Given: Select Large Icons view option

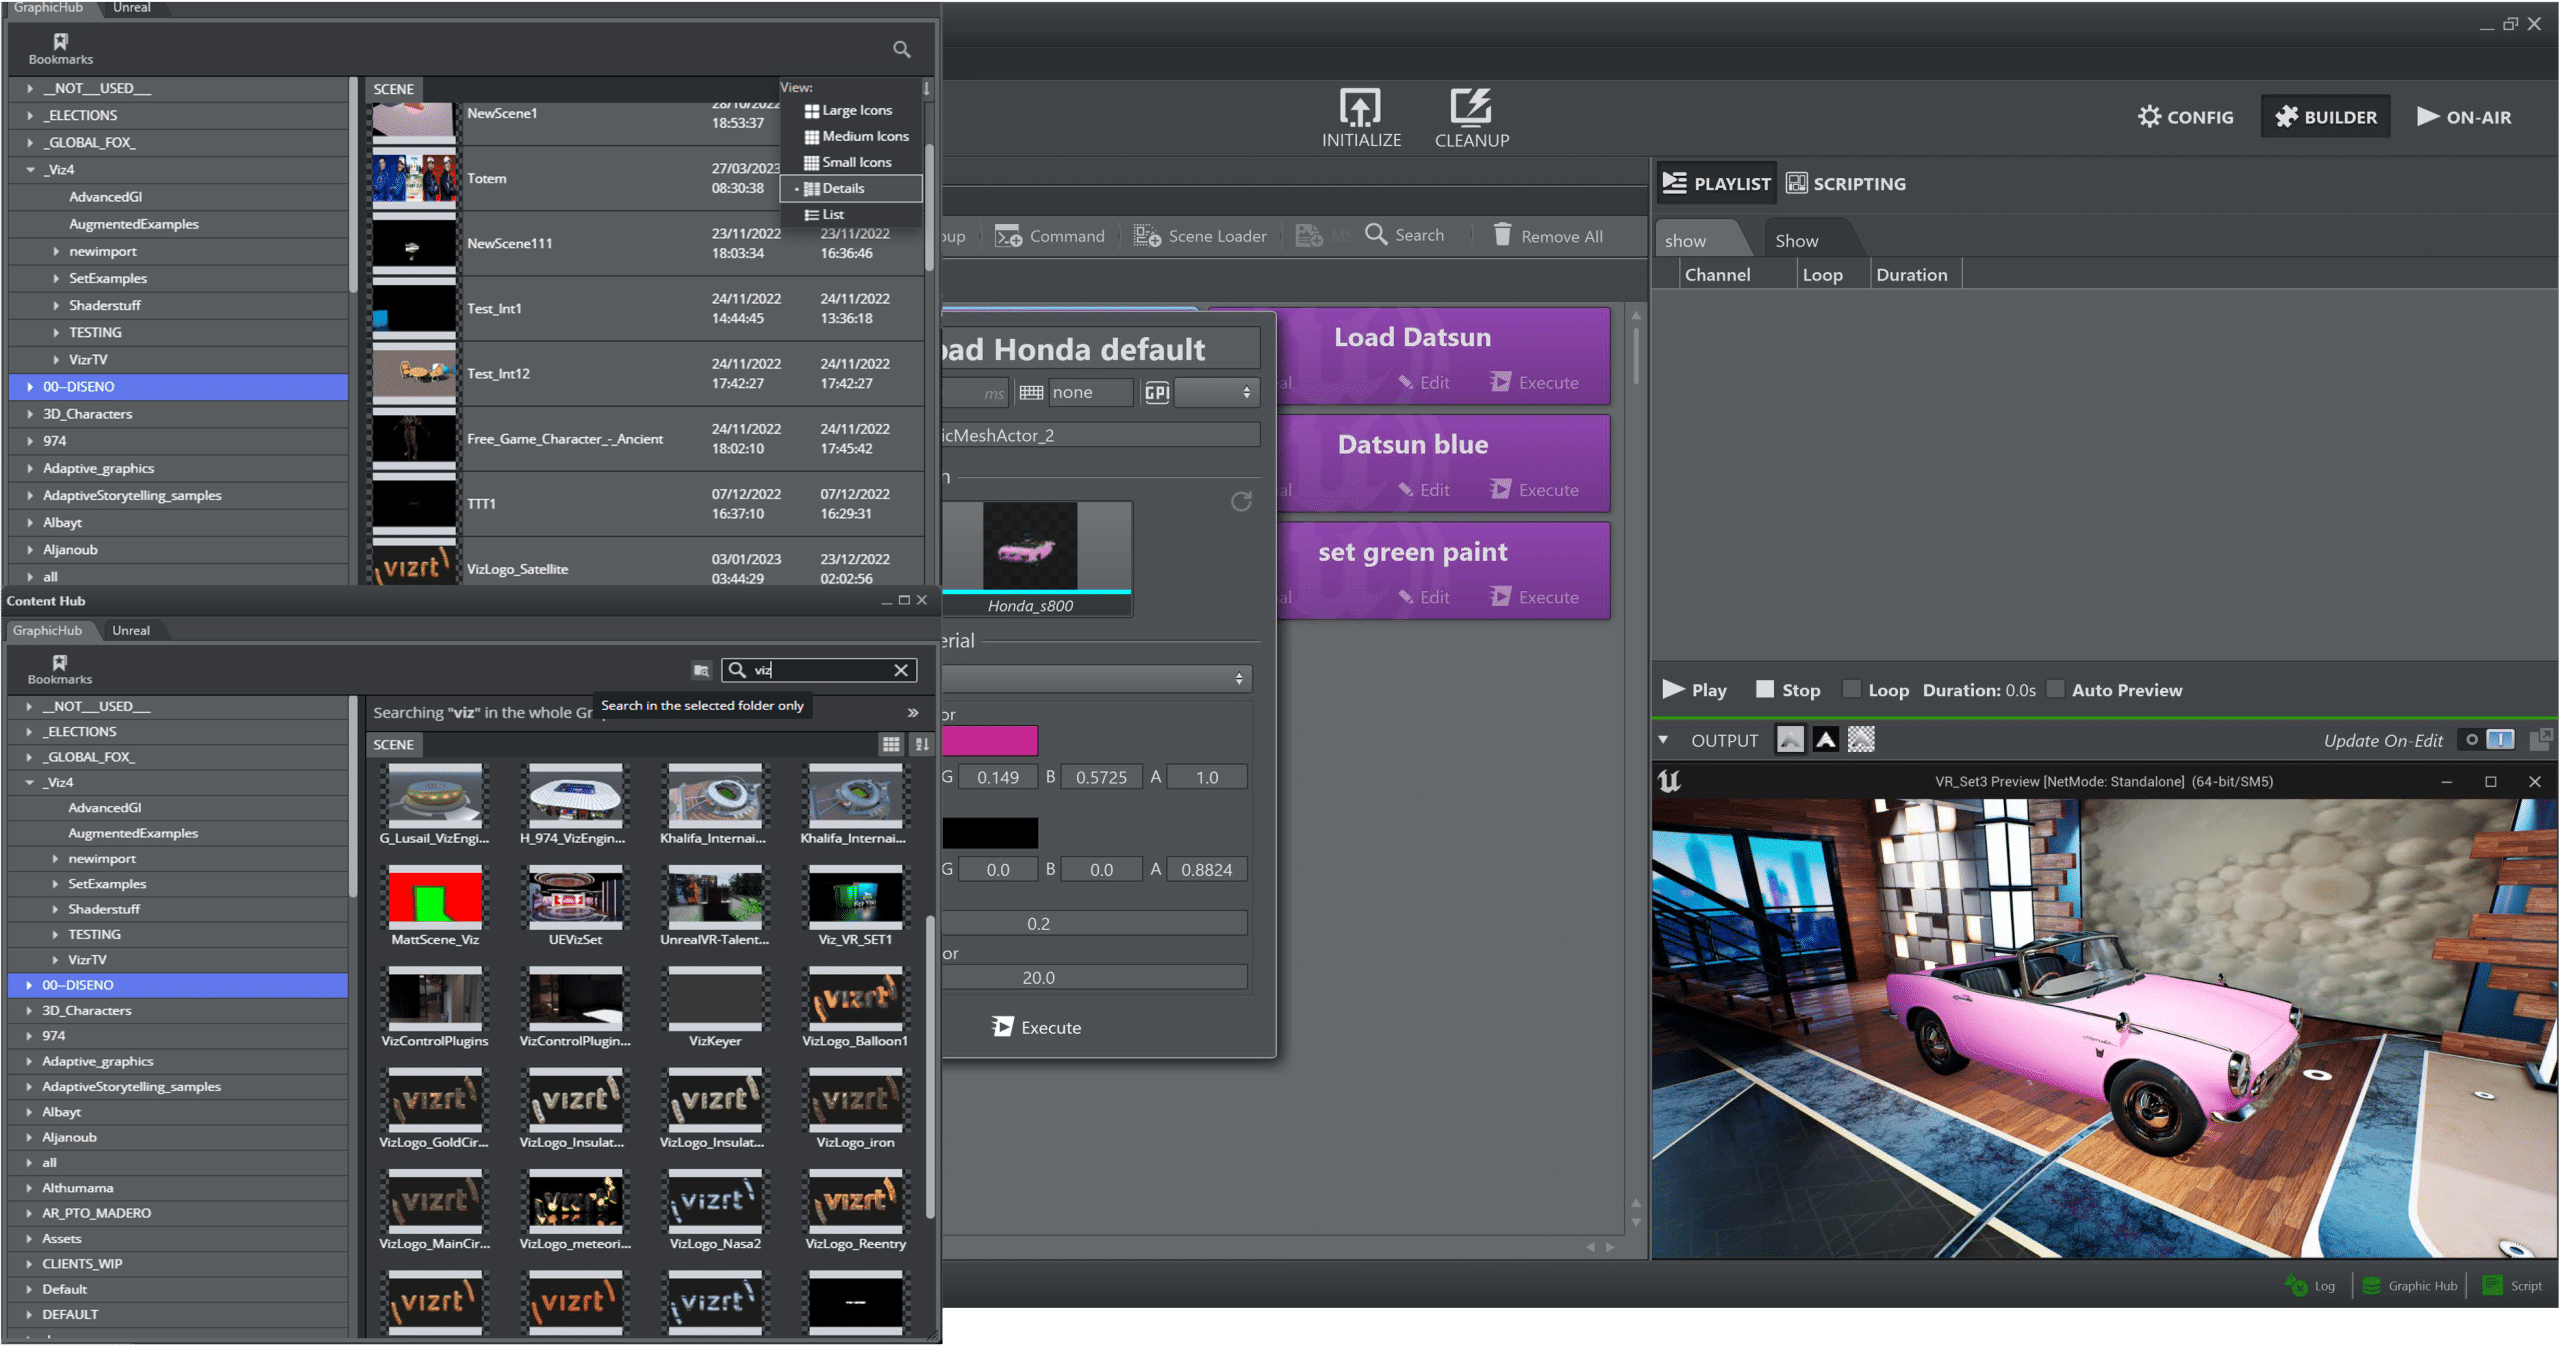Looking at the screenshot, I should 856,111.
